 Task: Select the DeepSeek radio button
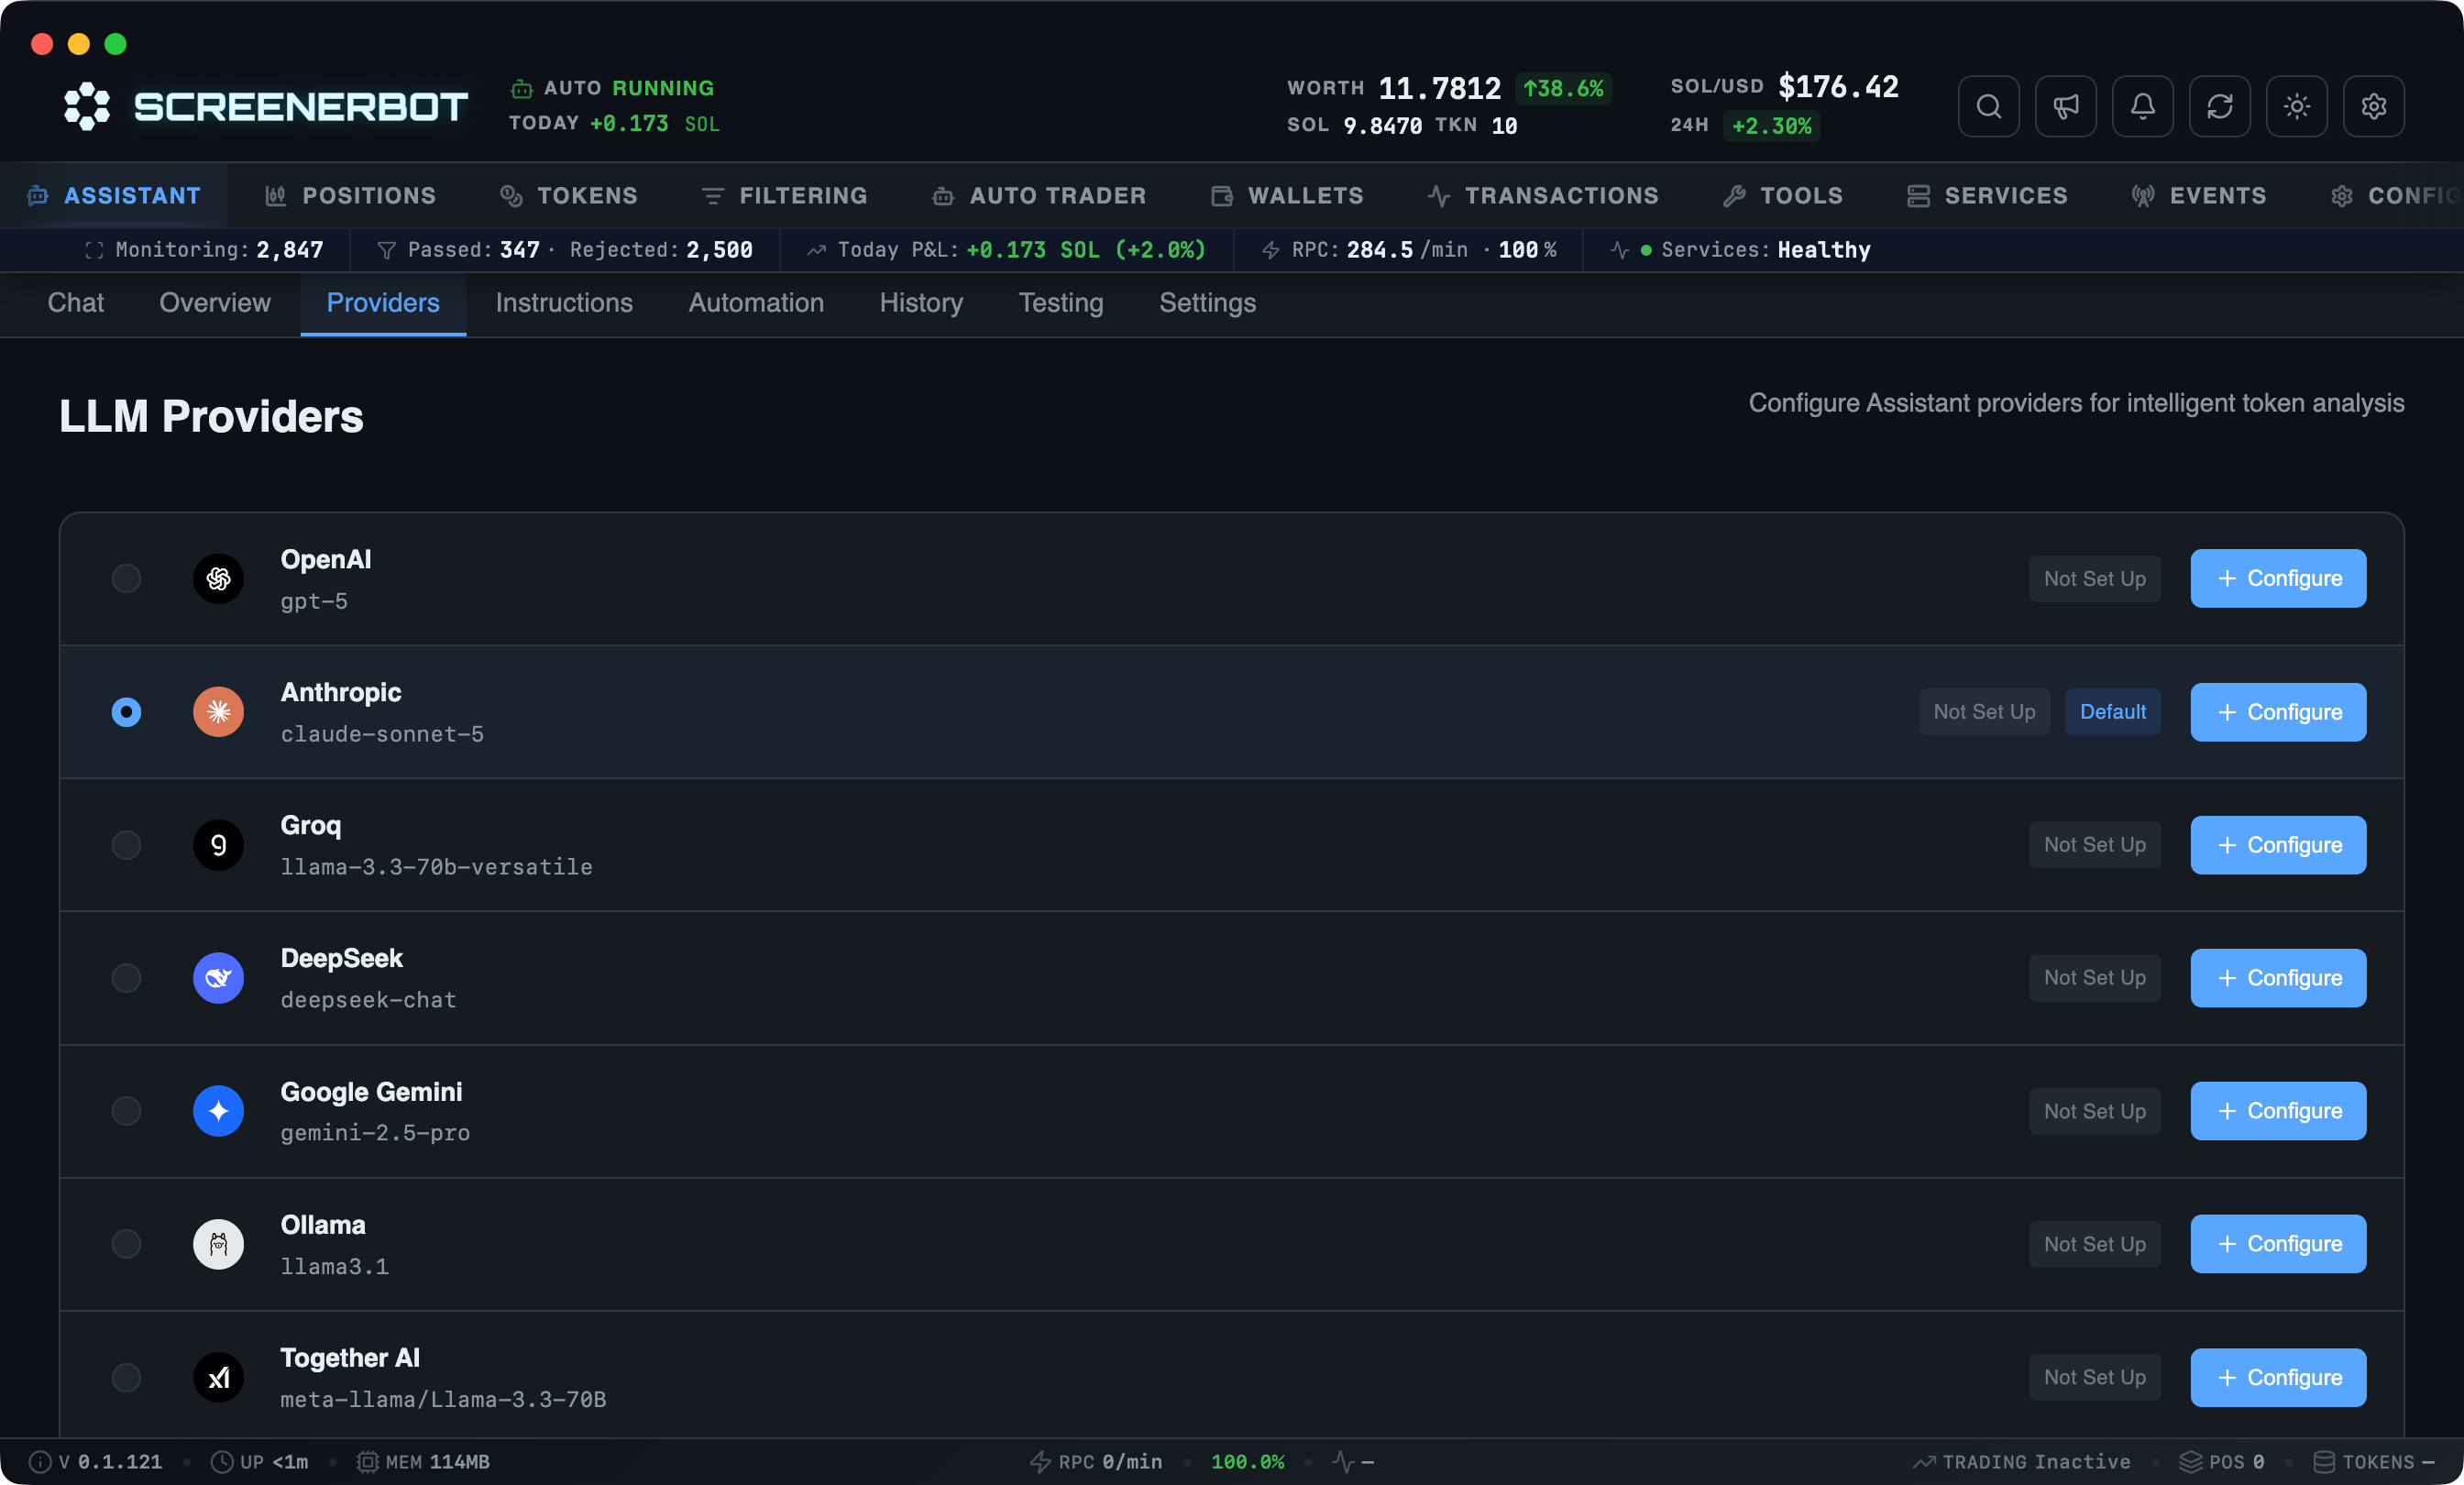(x=126, y=978)
